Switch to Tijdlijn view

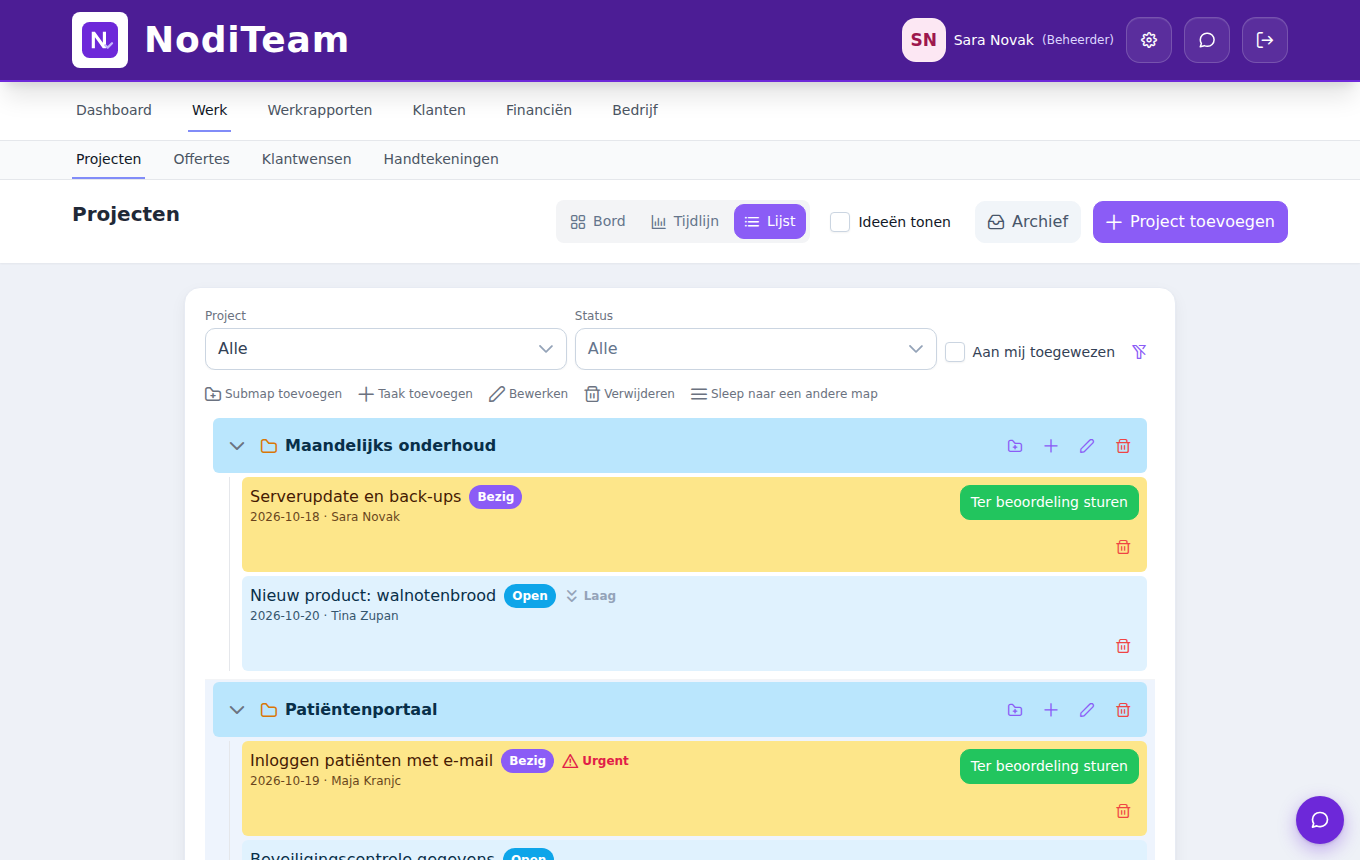click(685, 222)
